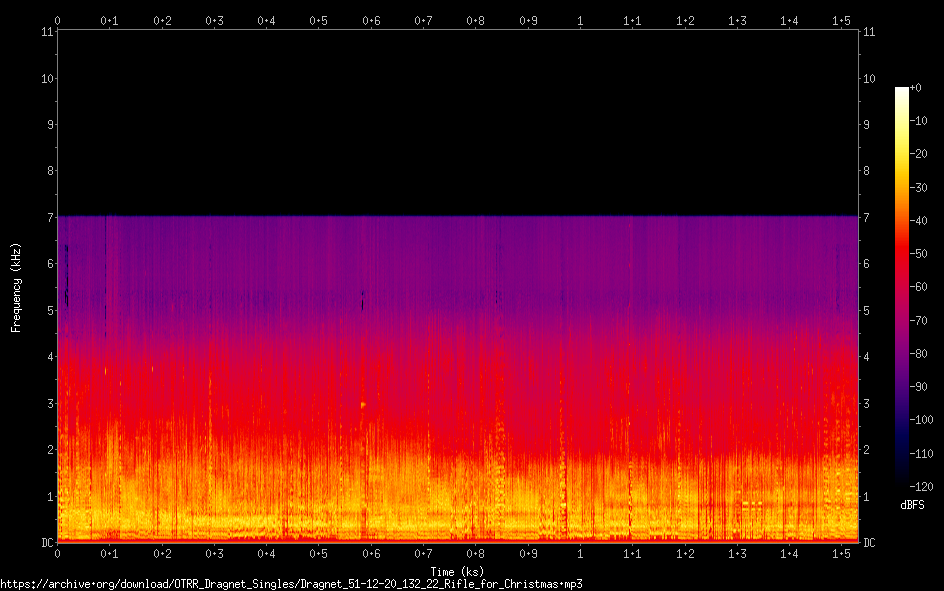Click the 3 kHz tick label on the left axis
The height and width of the screenshot is (591, 944).
pyautogui.click(x=48, y=403)
